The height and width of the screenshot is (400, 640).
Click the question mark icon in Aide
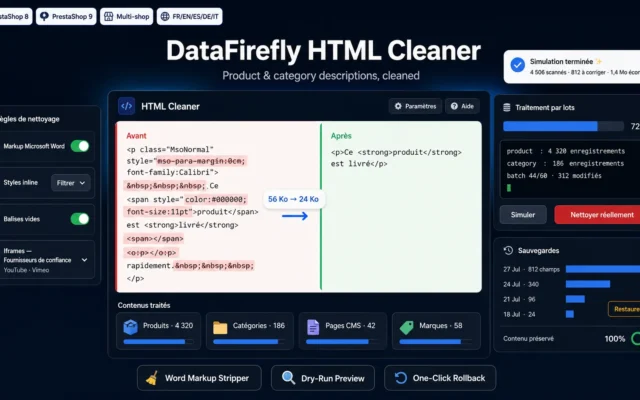click(454, 106)
